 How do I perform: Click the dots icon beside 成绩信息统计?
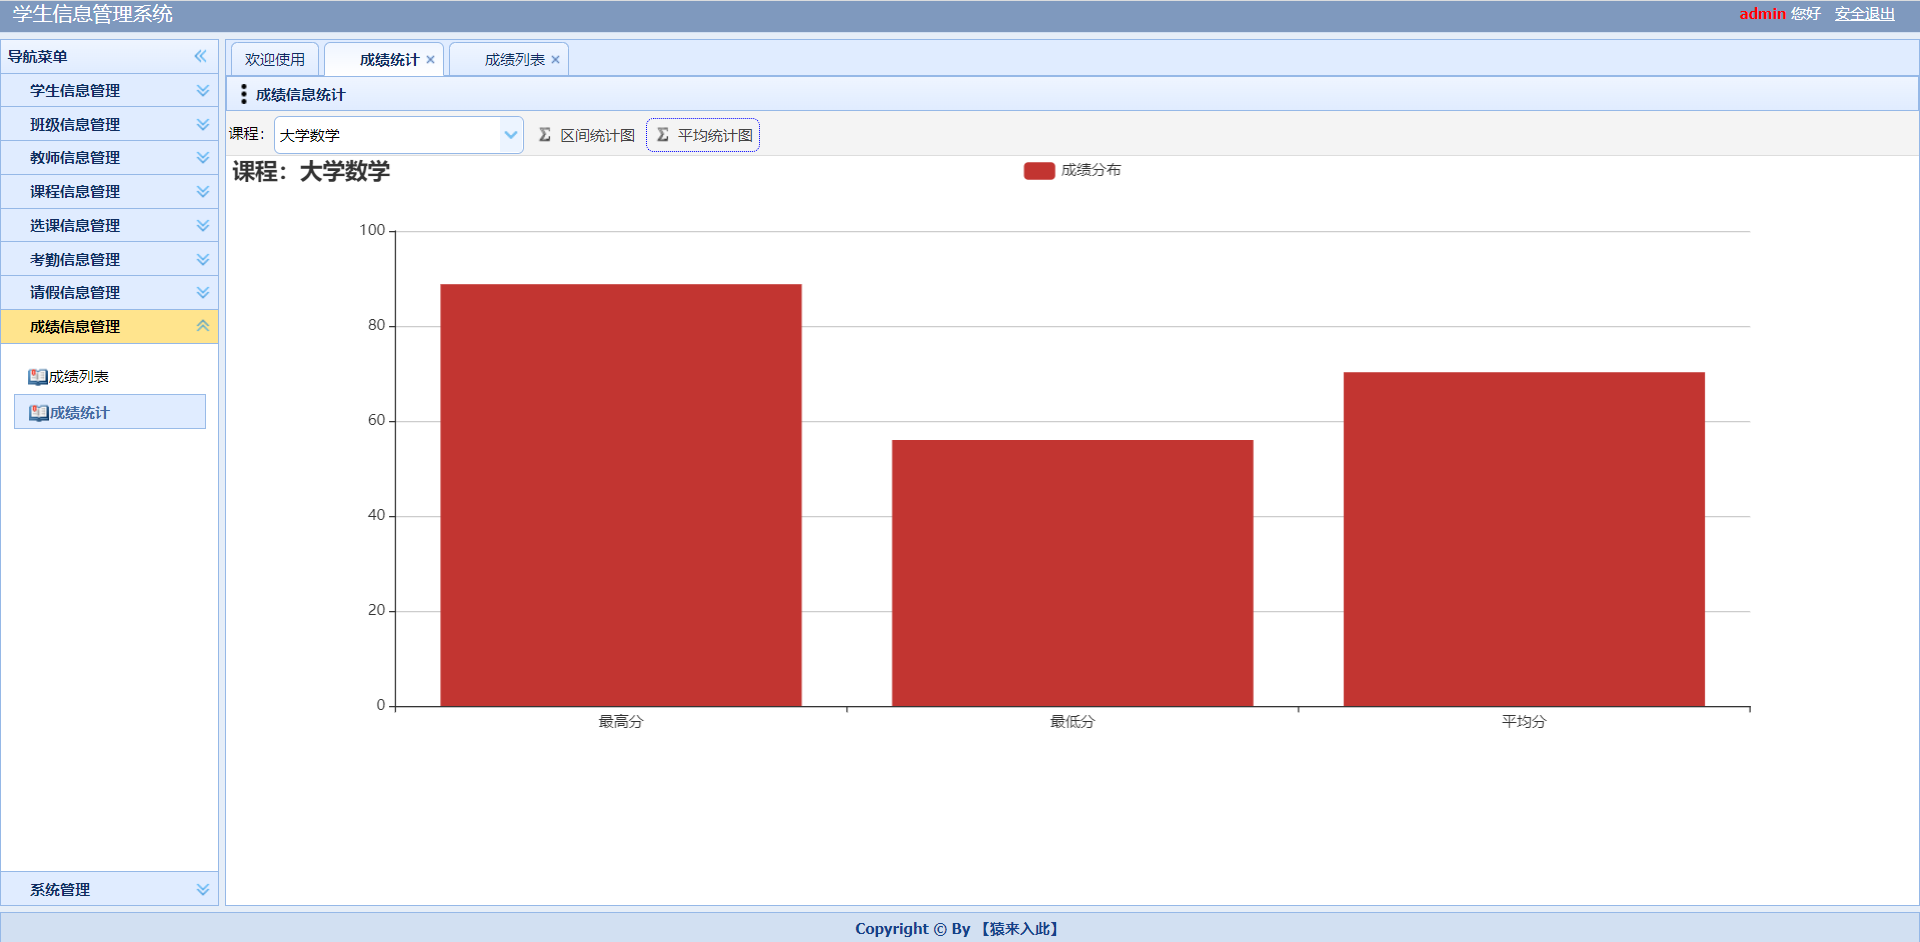pyautogui.click(x=244, y=94)
